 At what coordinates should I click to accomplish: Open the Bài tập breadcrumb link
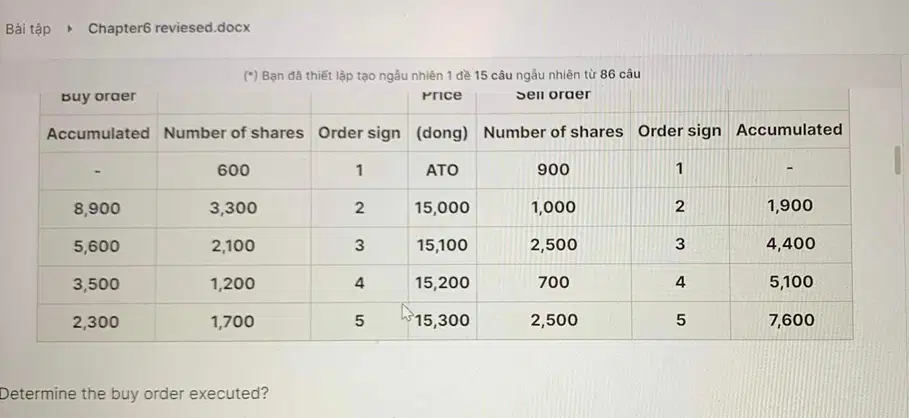tap(28, 29)
